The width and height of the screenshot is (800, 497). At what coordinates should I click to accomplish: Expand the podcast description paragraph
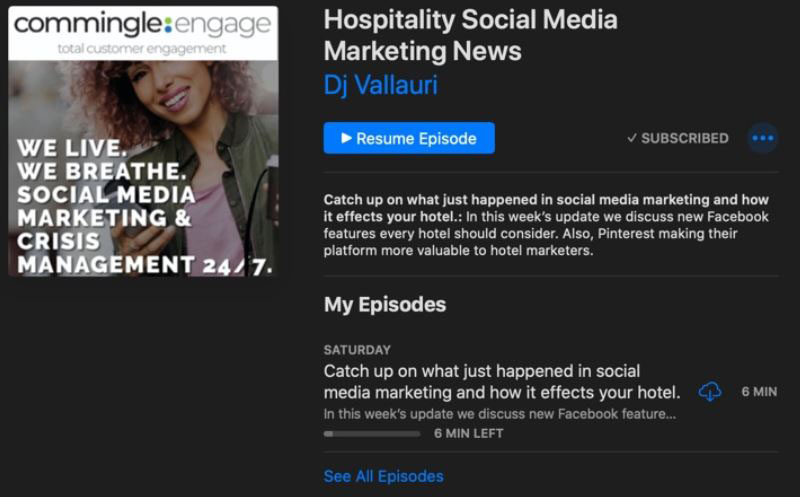(546, 225)
